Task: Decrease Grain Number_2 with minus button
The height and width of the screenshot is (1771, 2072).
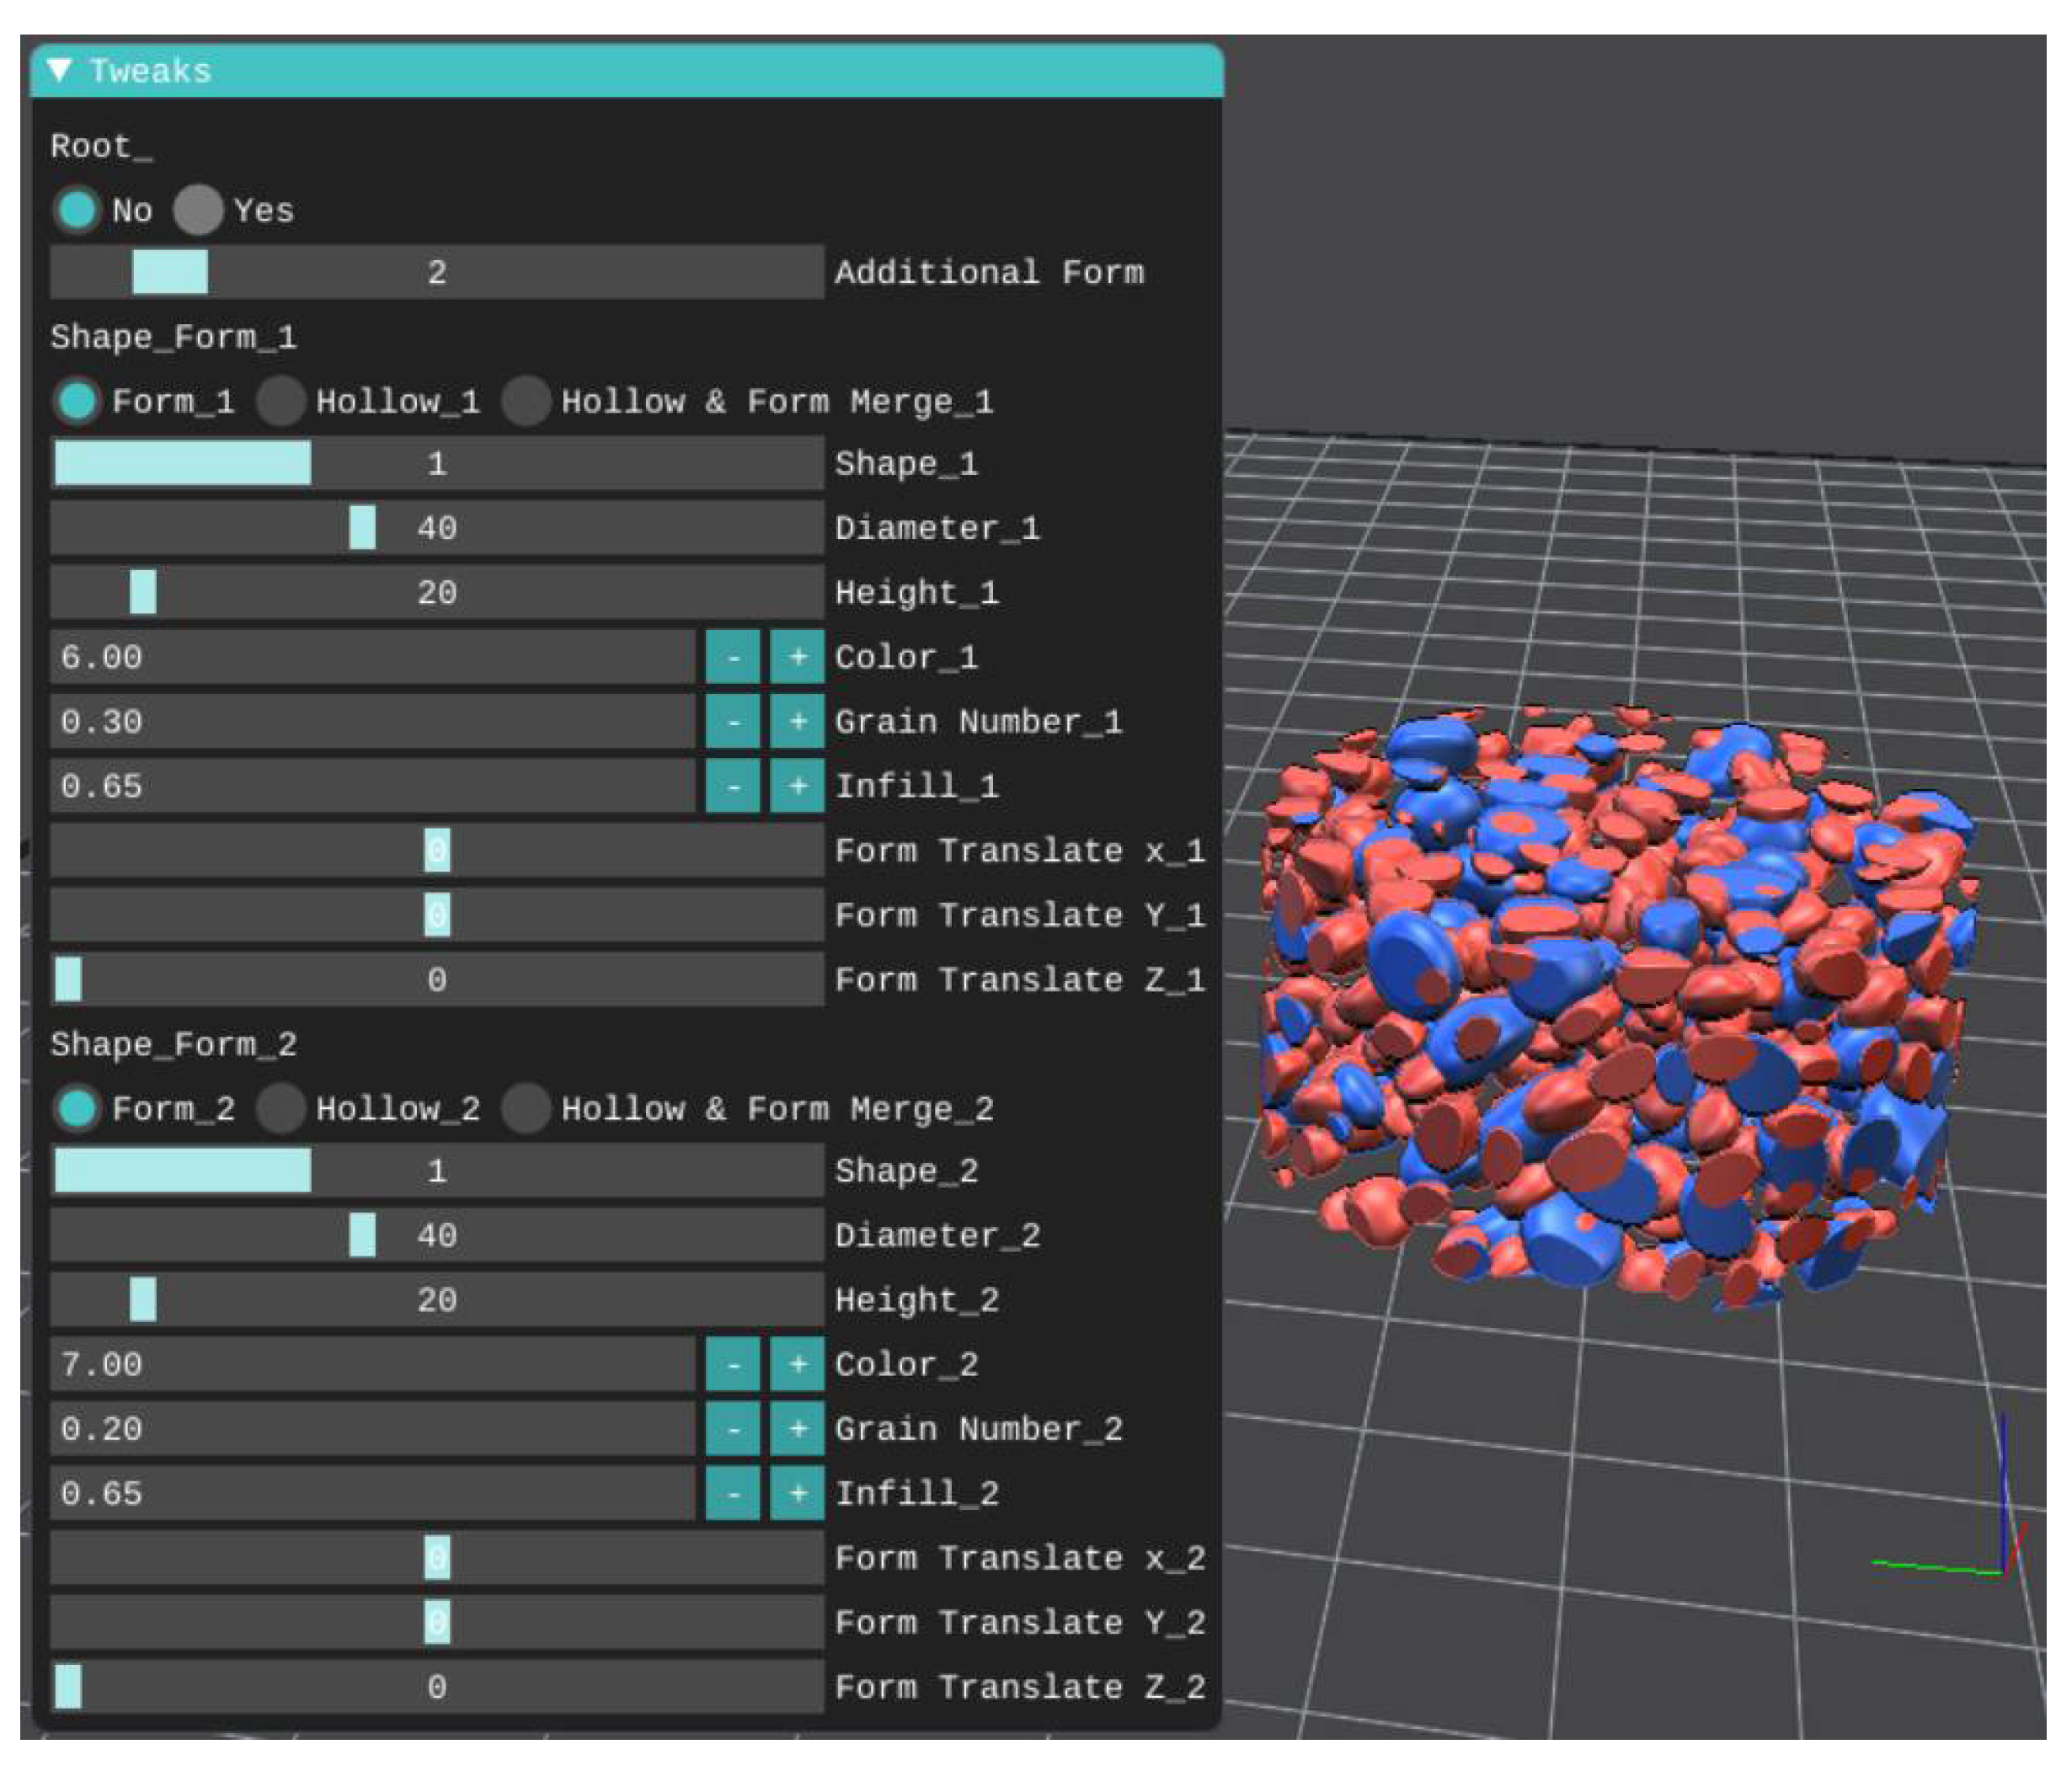Action: pos(733,1430)
